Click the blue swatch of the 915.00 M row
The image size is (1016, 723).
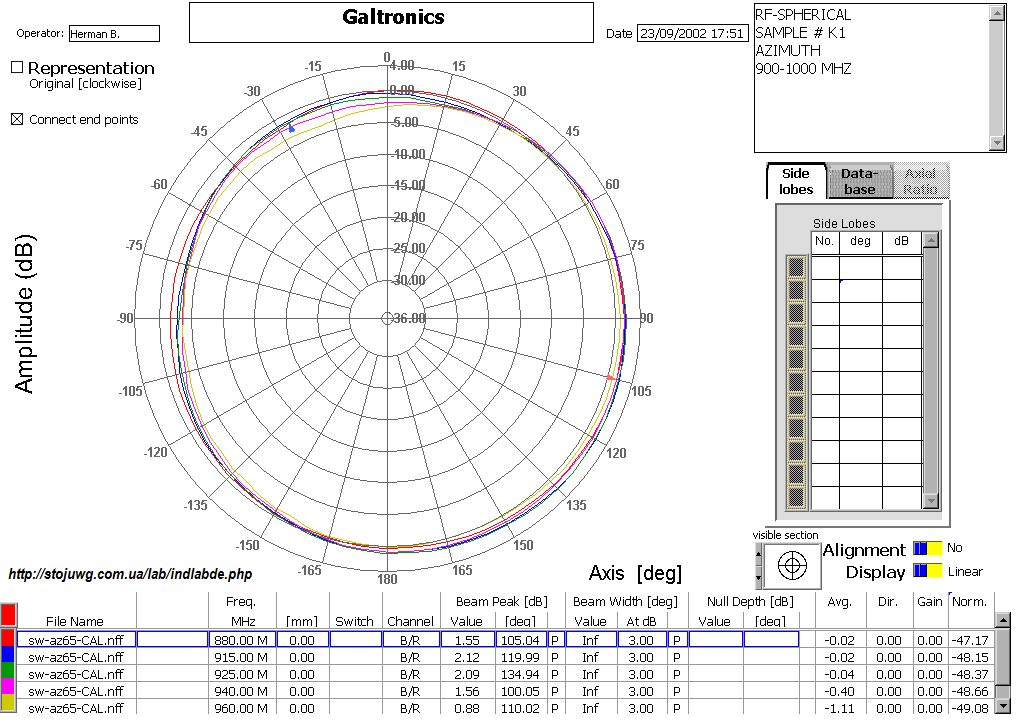8,656
